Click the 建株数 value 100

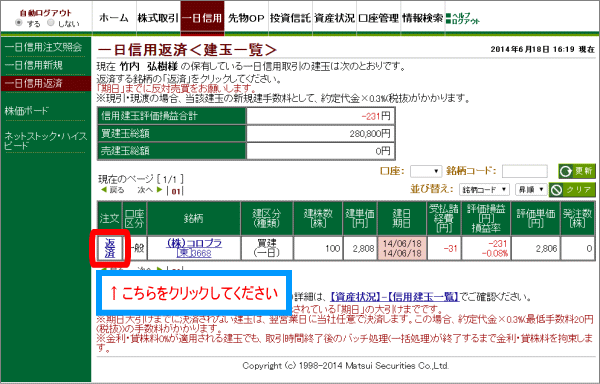click(333, 249)
